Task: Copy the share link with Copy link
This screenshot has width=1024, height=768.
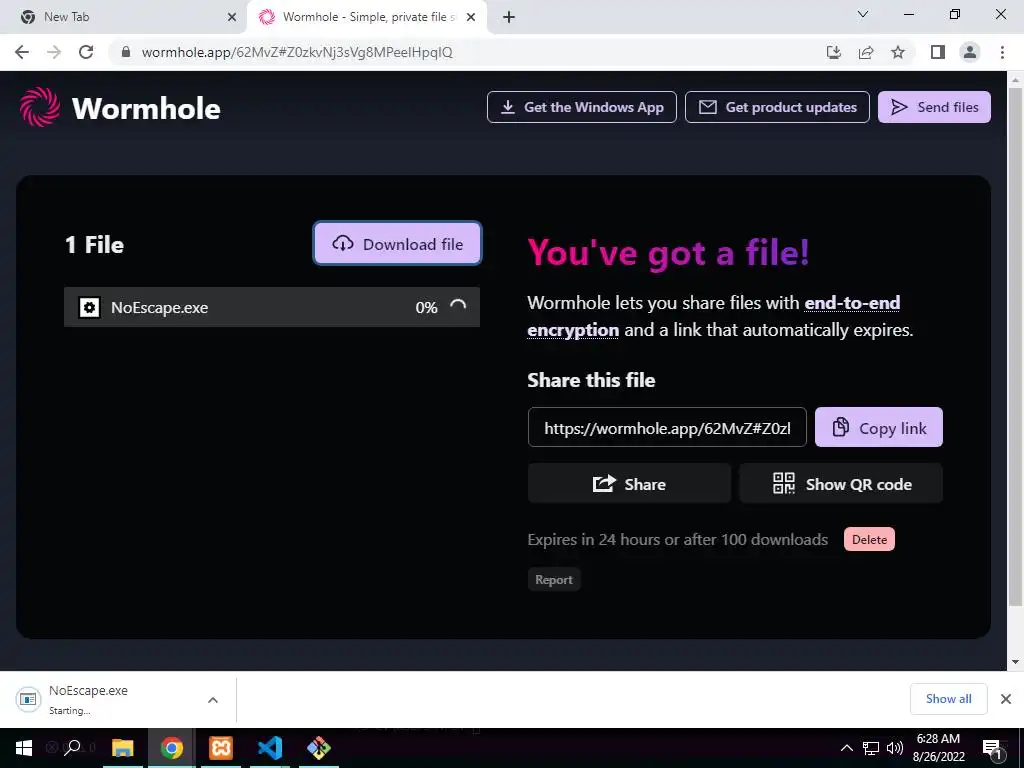Action: click(x=878, y=428)
